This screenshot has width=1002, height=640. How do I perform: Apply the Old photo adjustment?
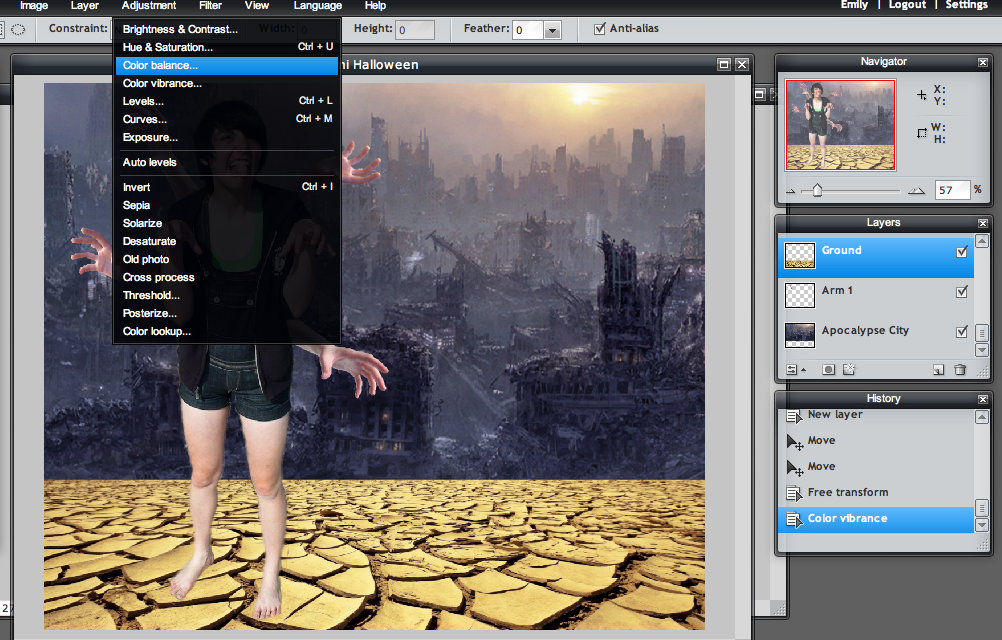[227, 259]
